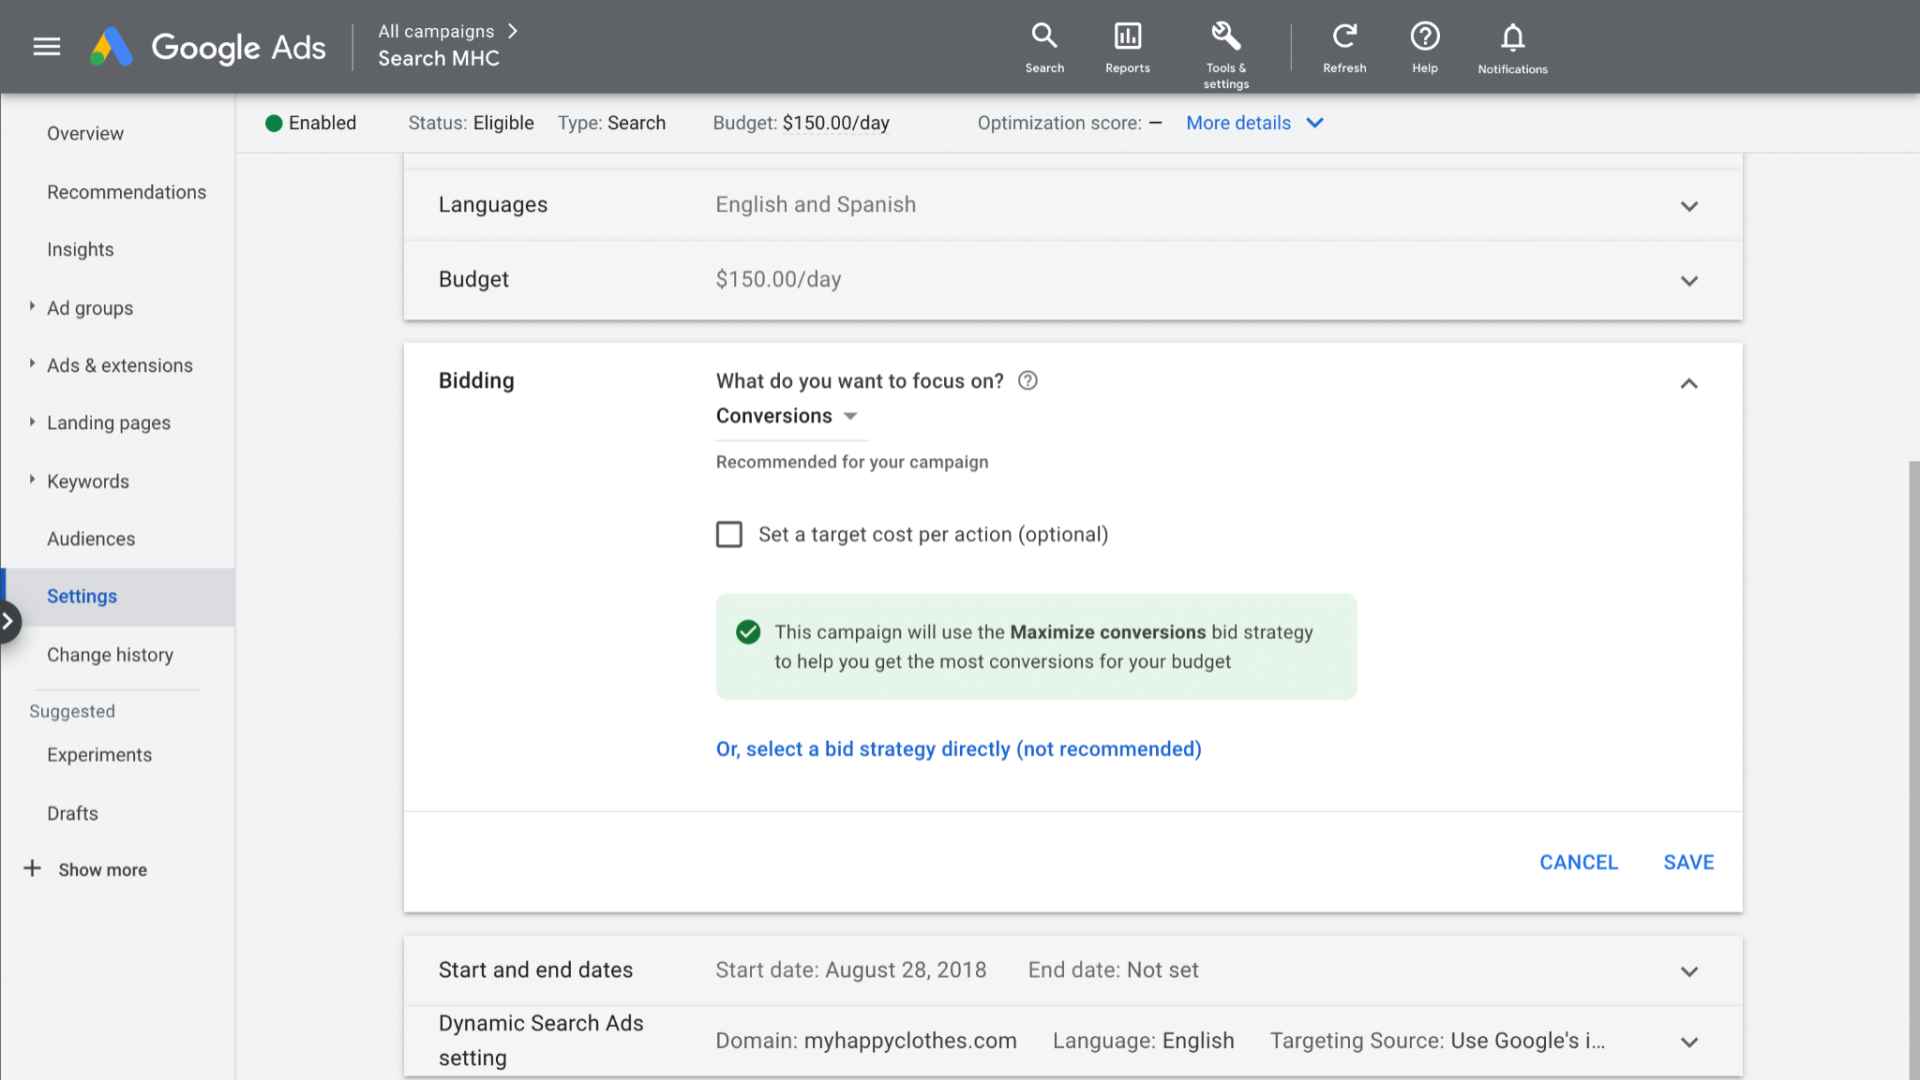Click select a bid strategy directly link
This screenshot has width=1920, height=1080.
pyautogui.click(x=958, y=749)
